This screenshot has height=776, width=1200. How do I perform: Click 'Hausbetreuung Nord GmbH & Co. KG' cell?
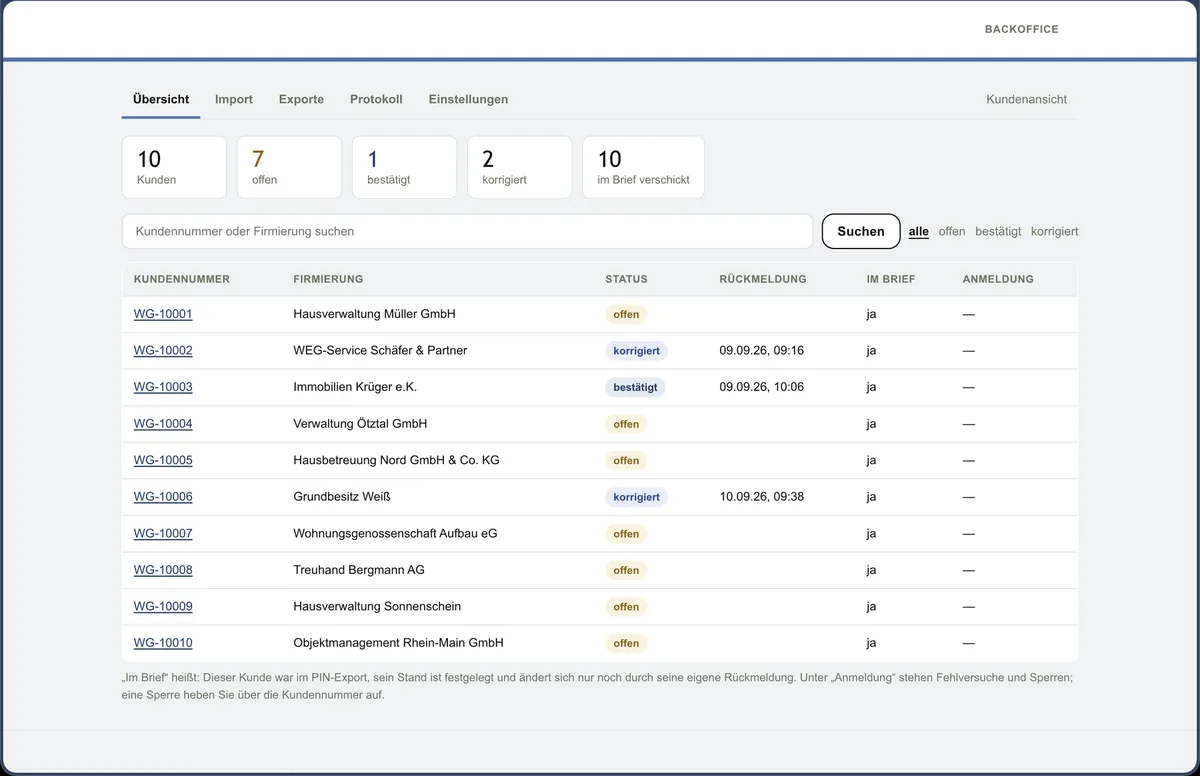click(x=396, y=460)
